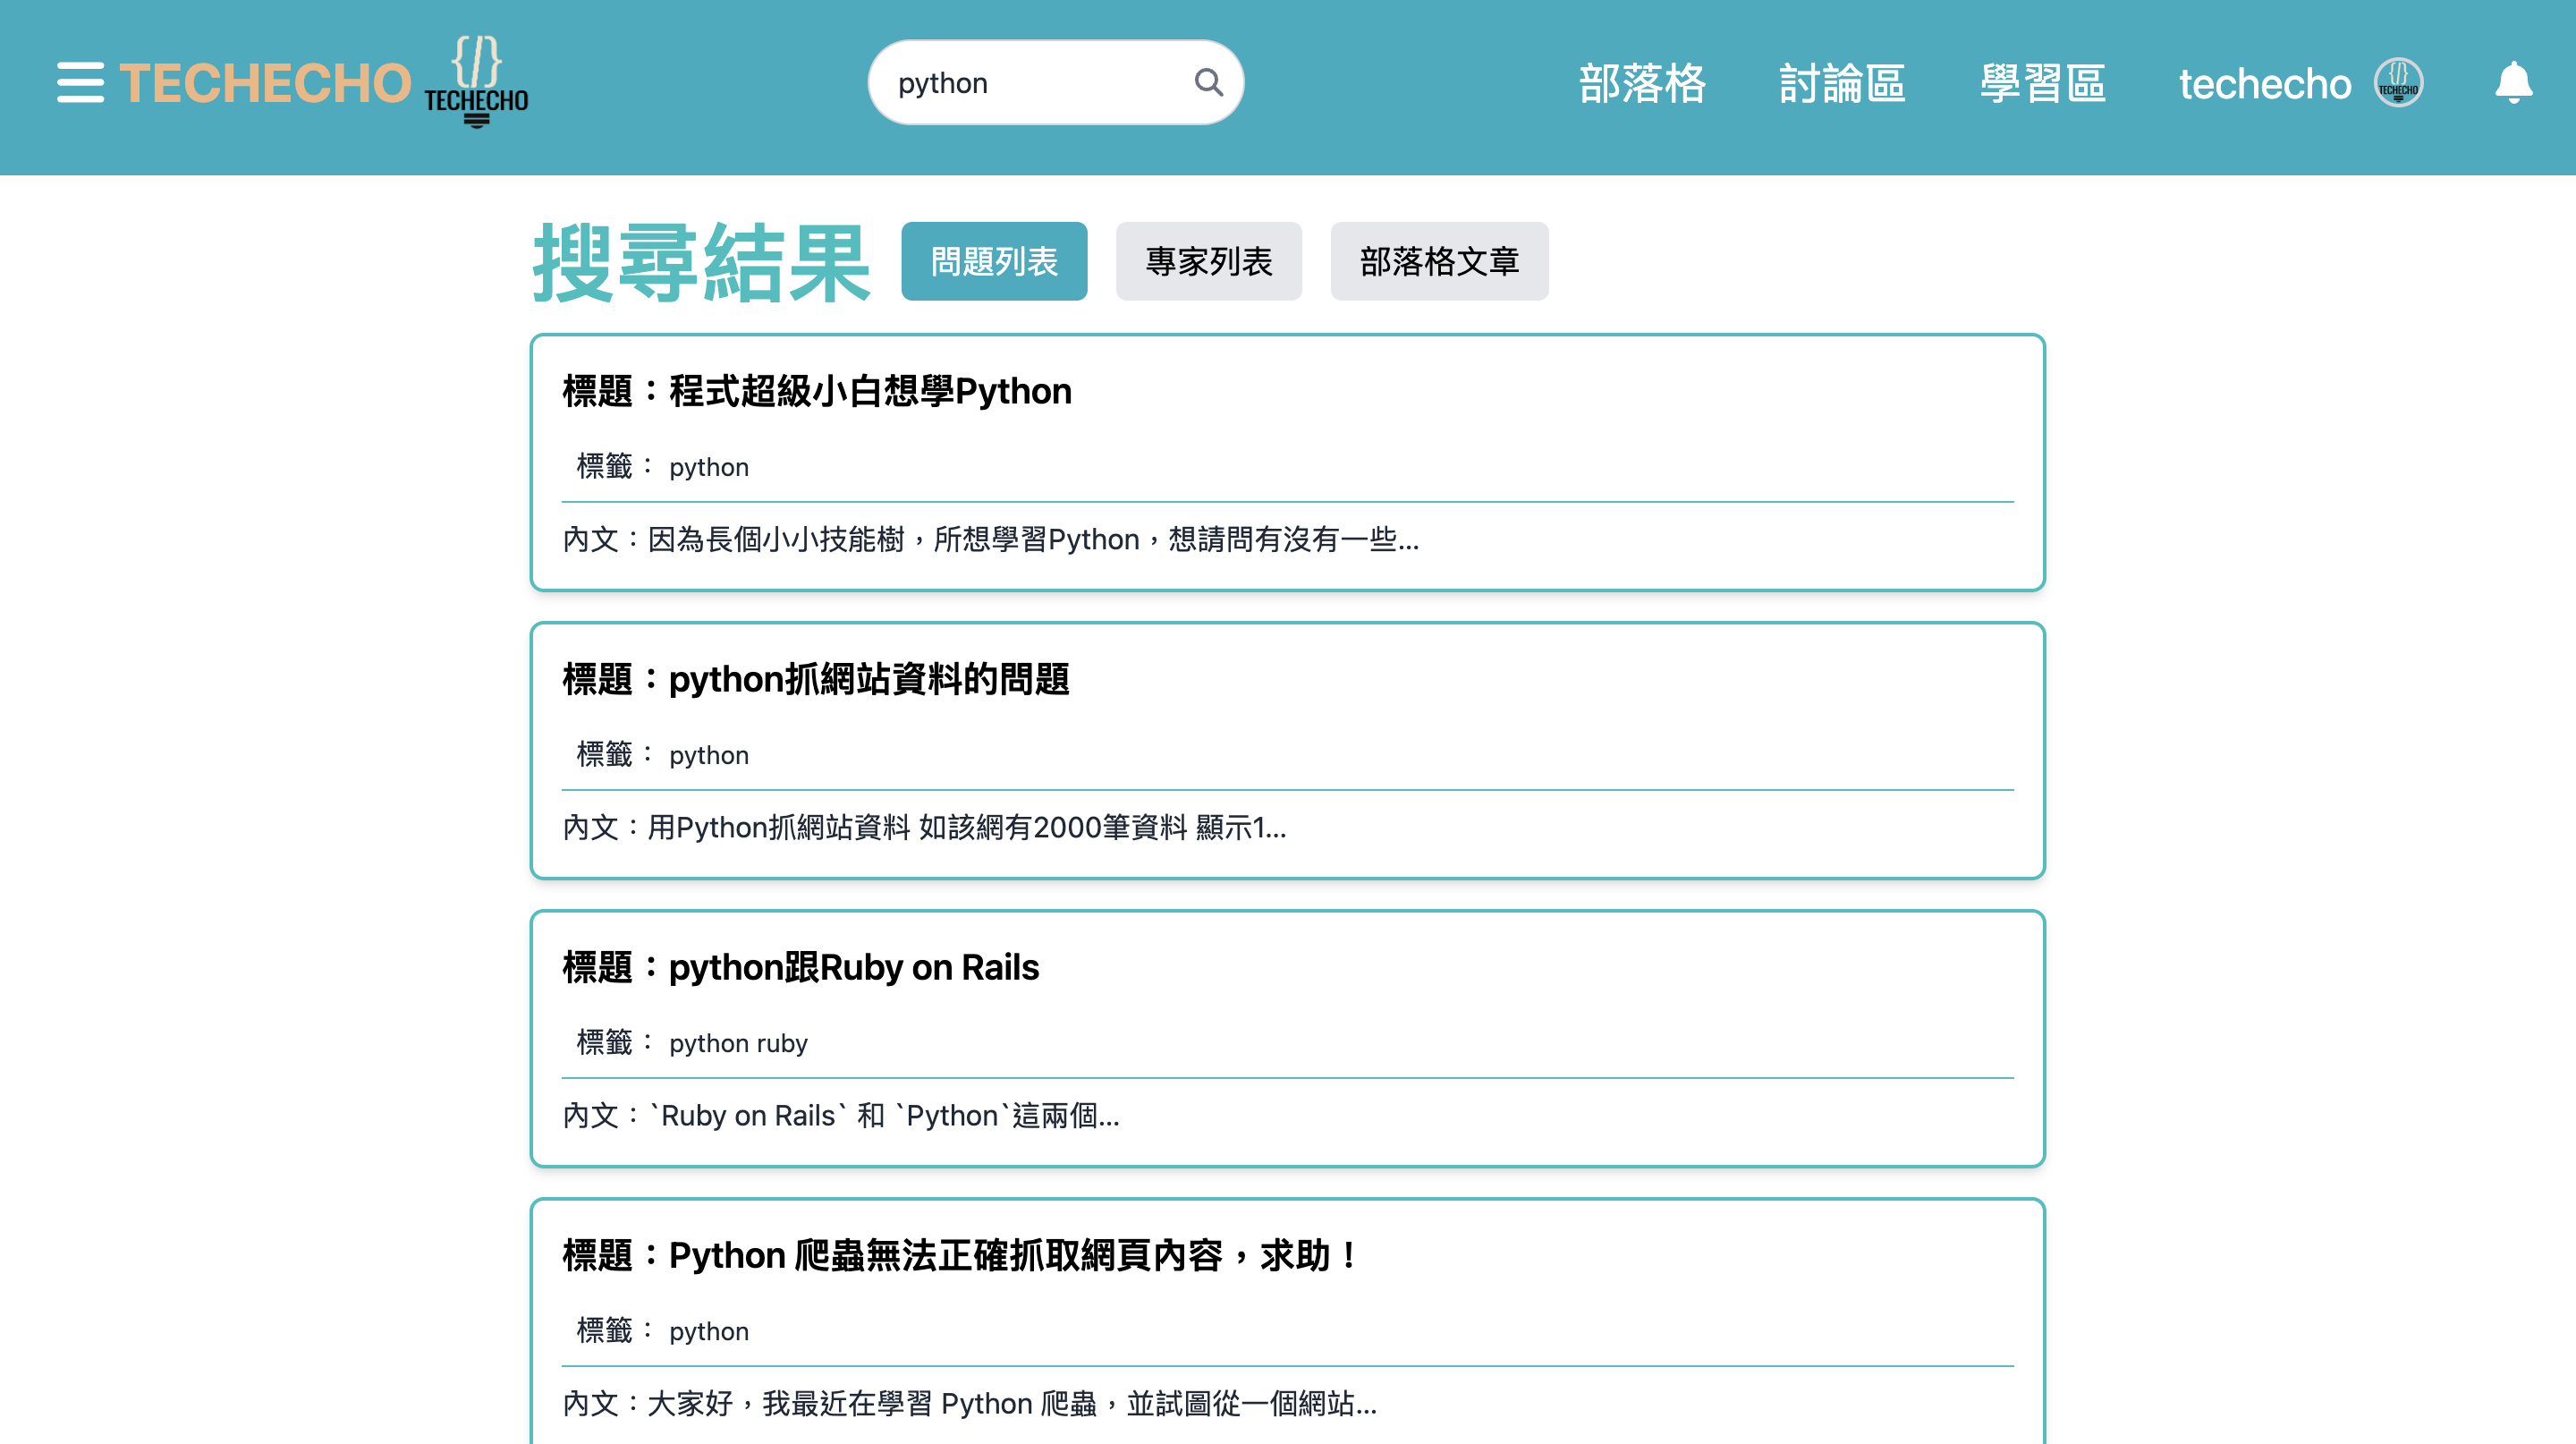
Task: Click the TECHECHO text brand
Action: (265, 82)
